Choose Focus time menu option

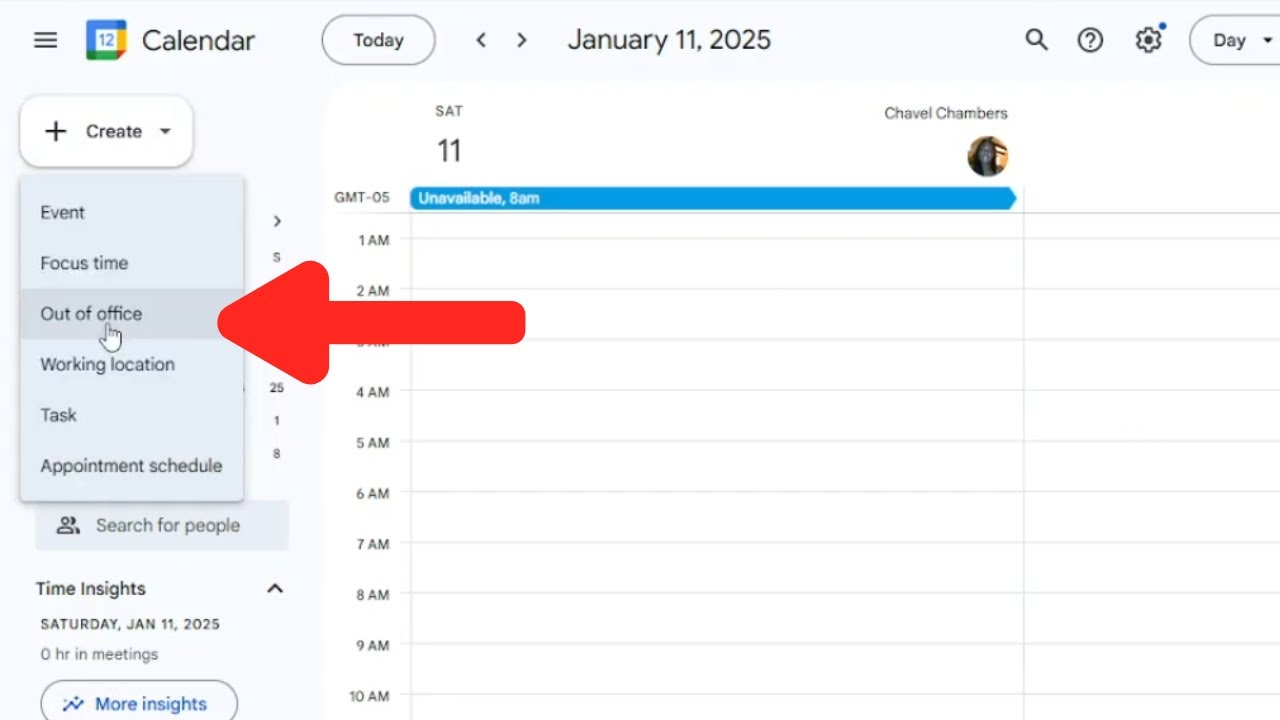click(x=84, y=264)
